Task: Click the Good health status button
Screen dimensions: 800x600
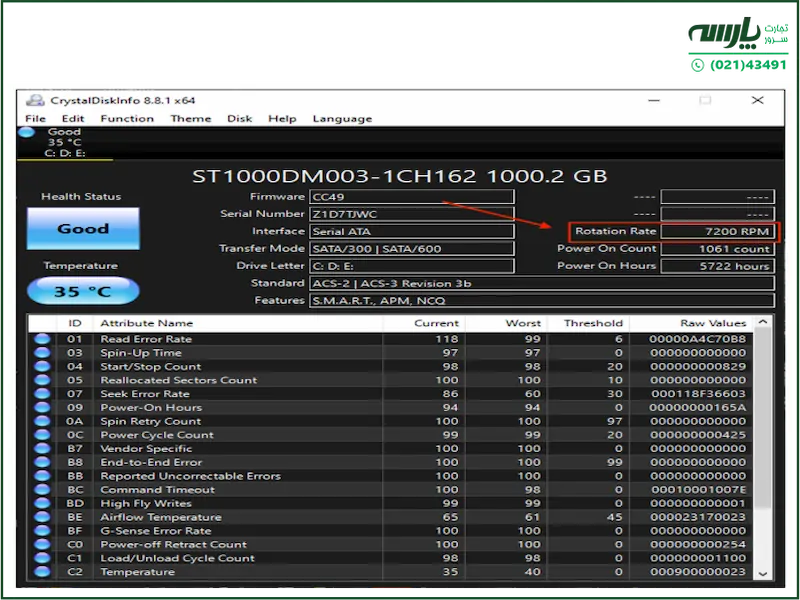Action: [83, 228]
